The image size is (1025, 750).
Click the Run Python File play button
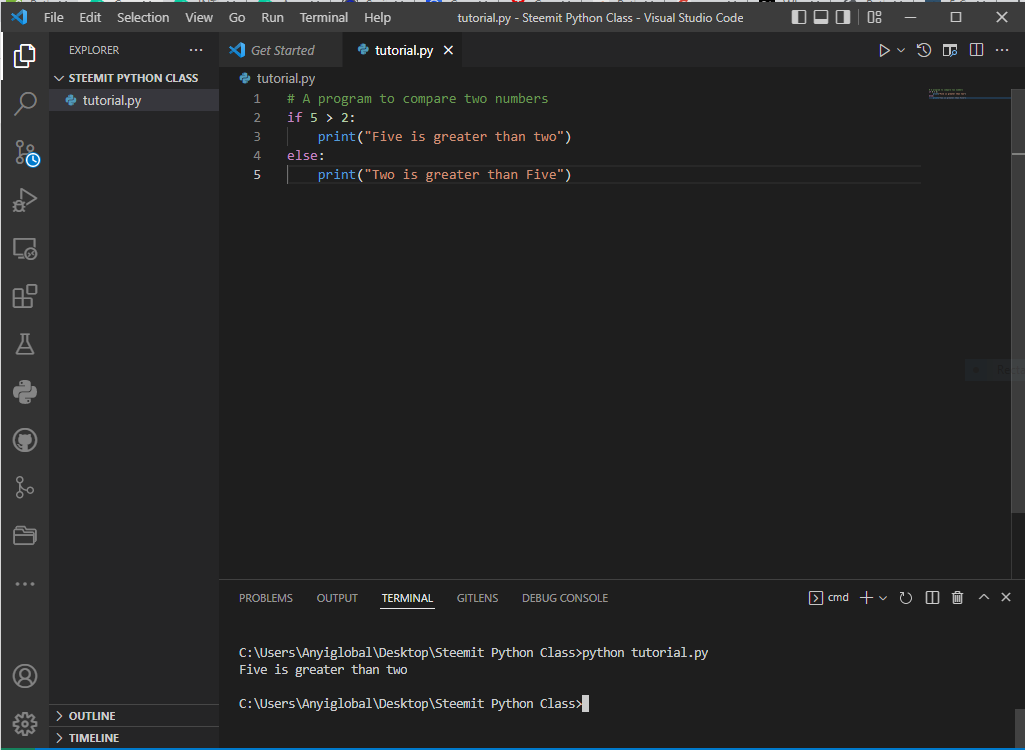point(884,50)
